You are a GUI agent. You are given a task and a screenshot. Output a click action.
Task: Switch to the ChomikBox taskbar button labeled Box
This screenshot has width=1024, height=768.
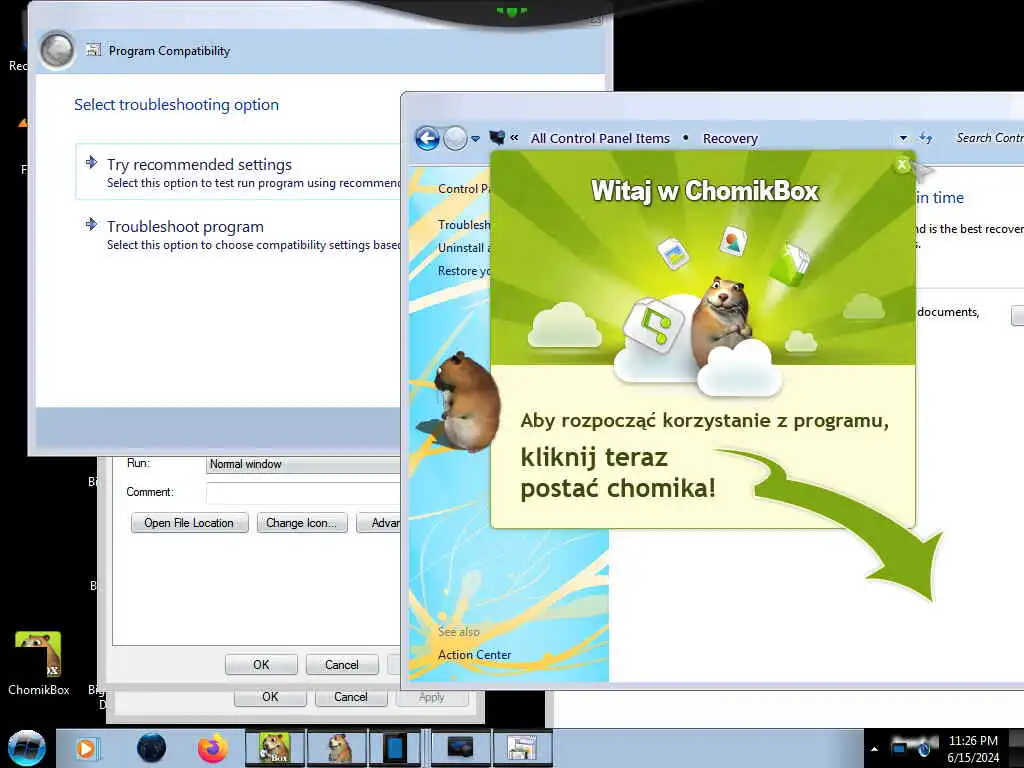tap(274, 748)
